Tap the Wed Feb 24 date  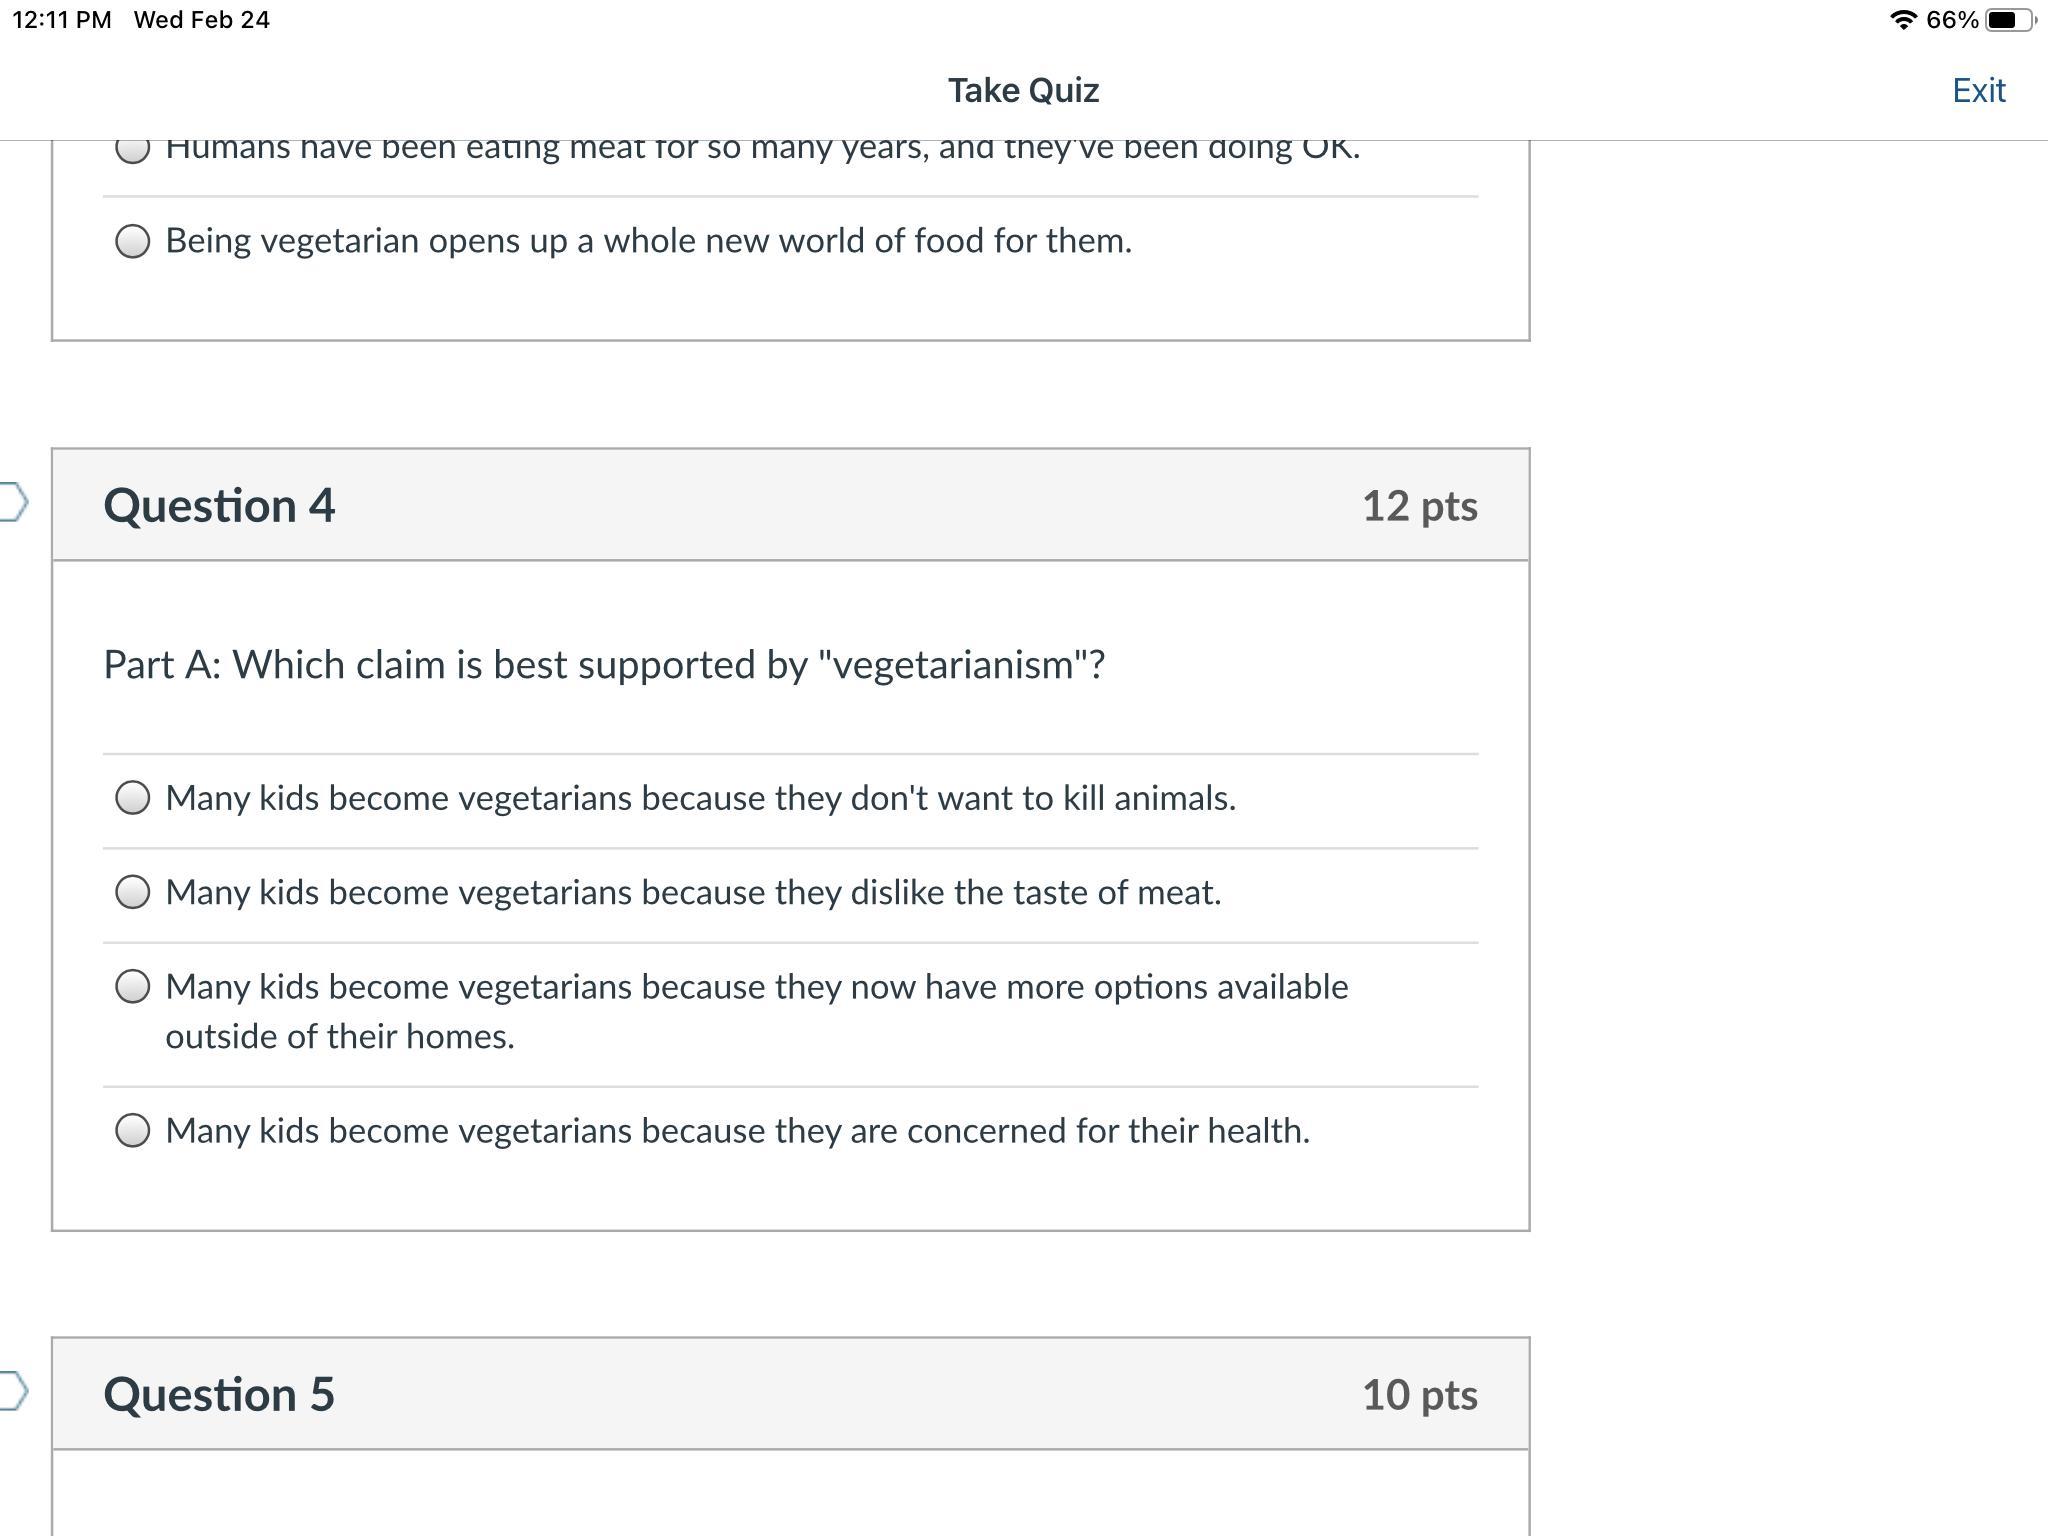(x=202, y=20)
